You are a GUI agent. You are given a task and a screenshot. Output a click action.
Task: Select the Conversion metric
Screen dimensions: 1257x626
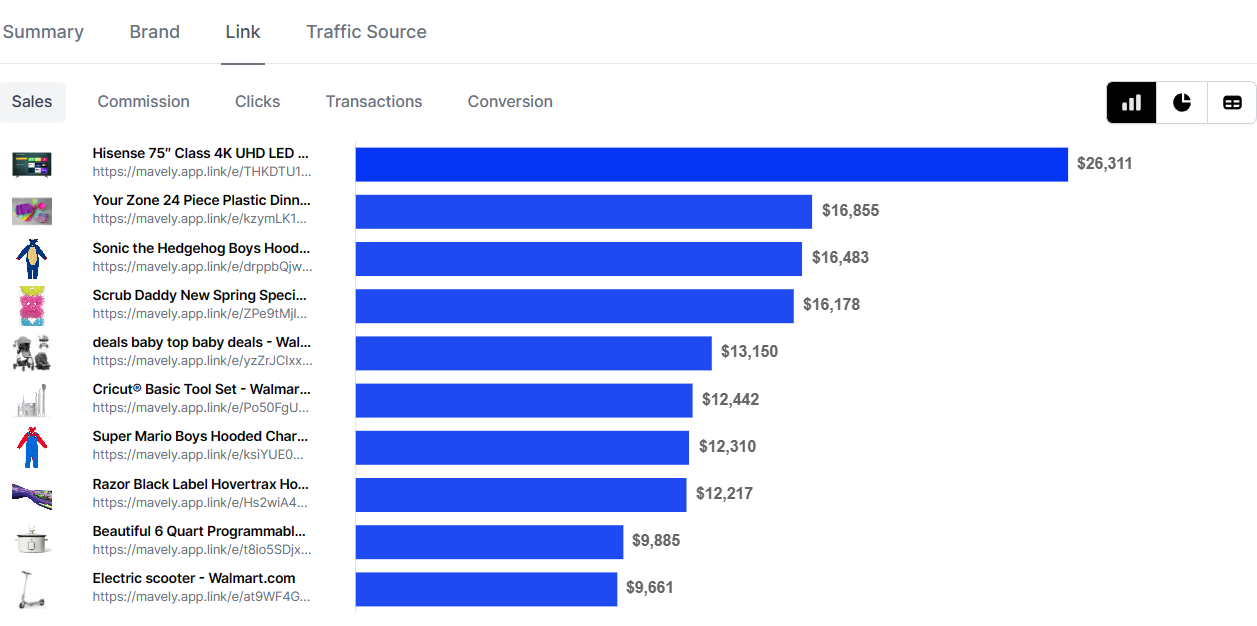[x=510, y=102]
